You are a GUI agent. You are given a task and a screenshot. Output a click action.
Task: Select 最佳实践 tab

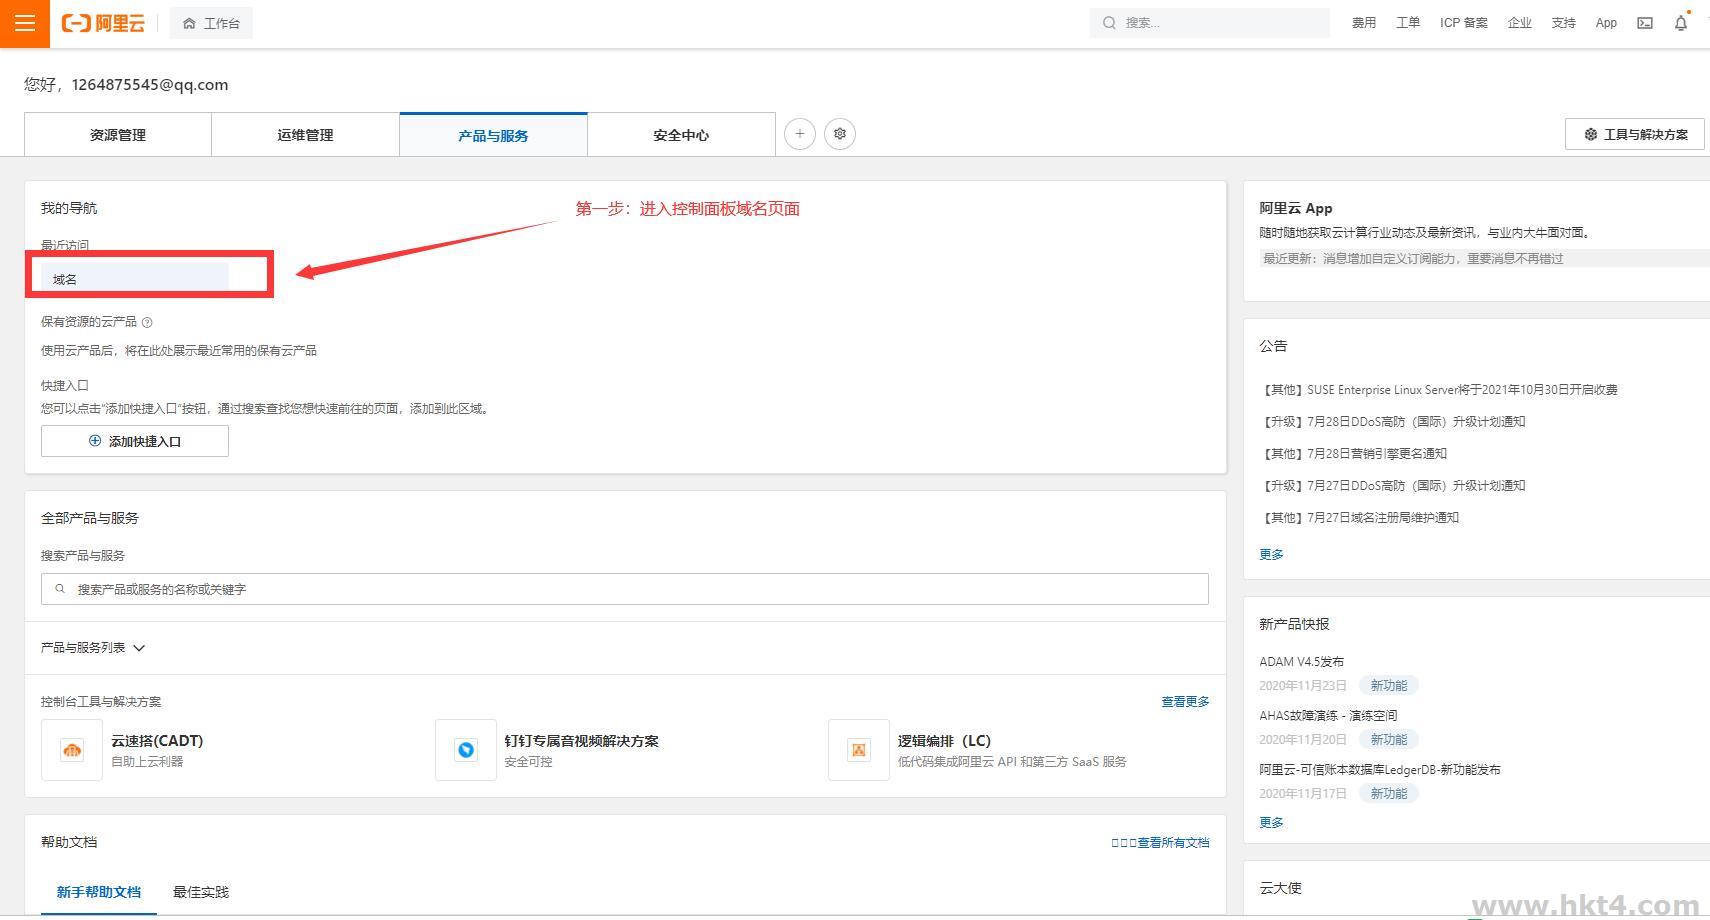coord(201,892)
